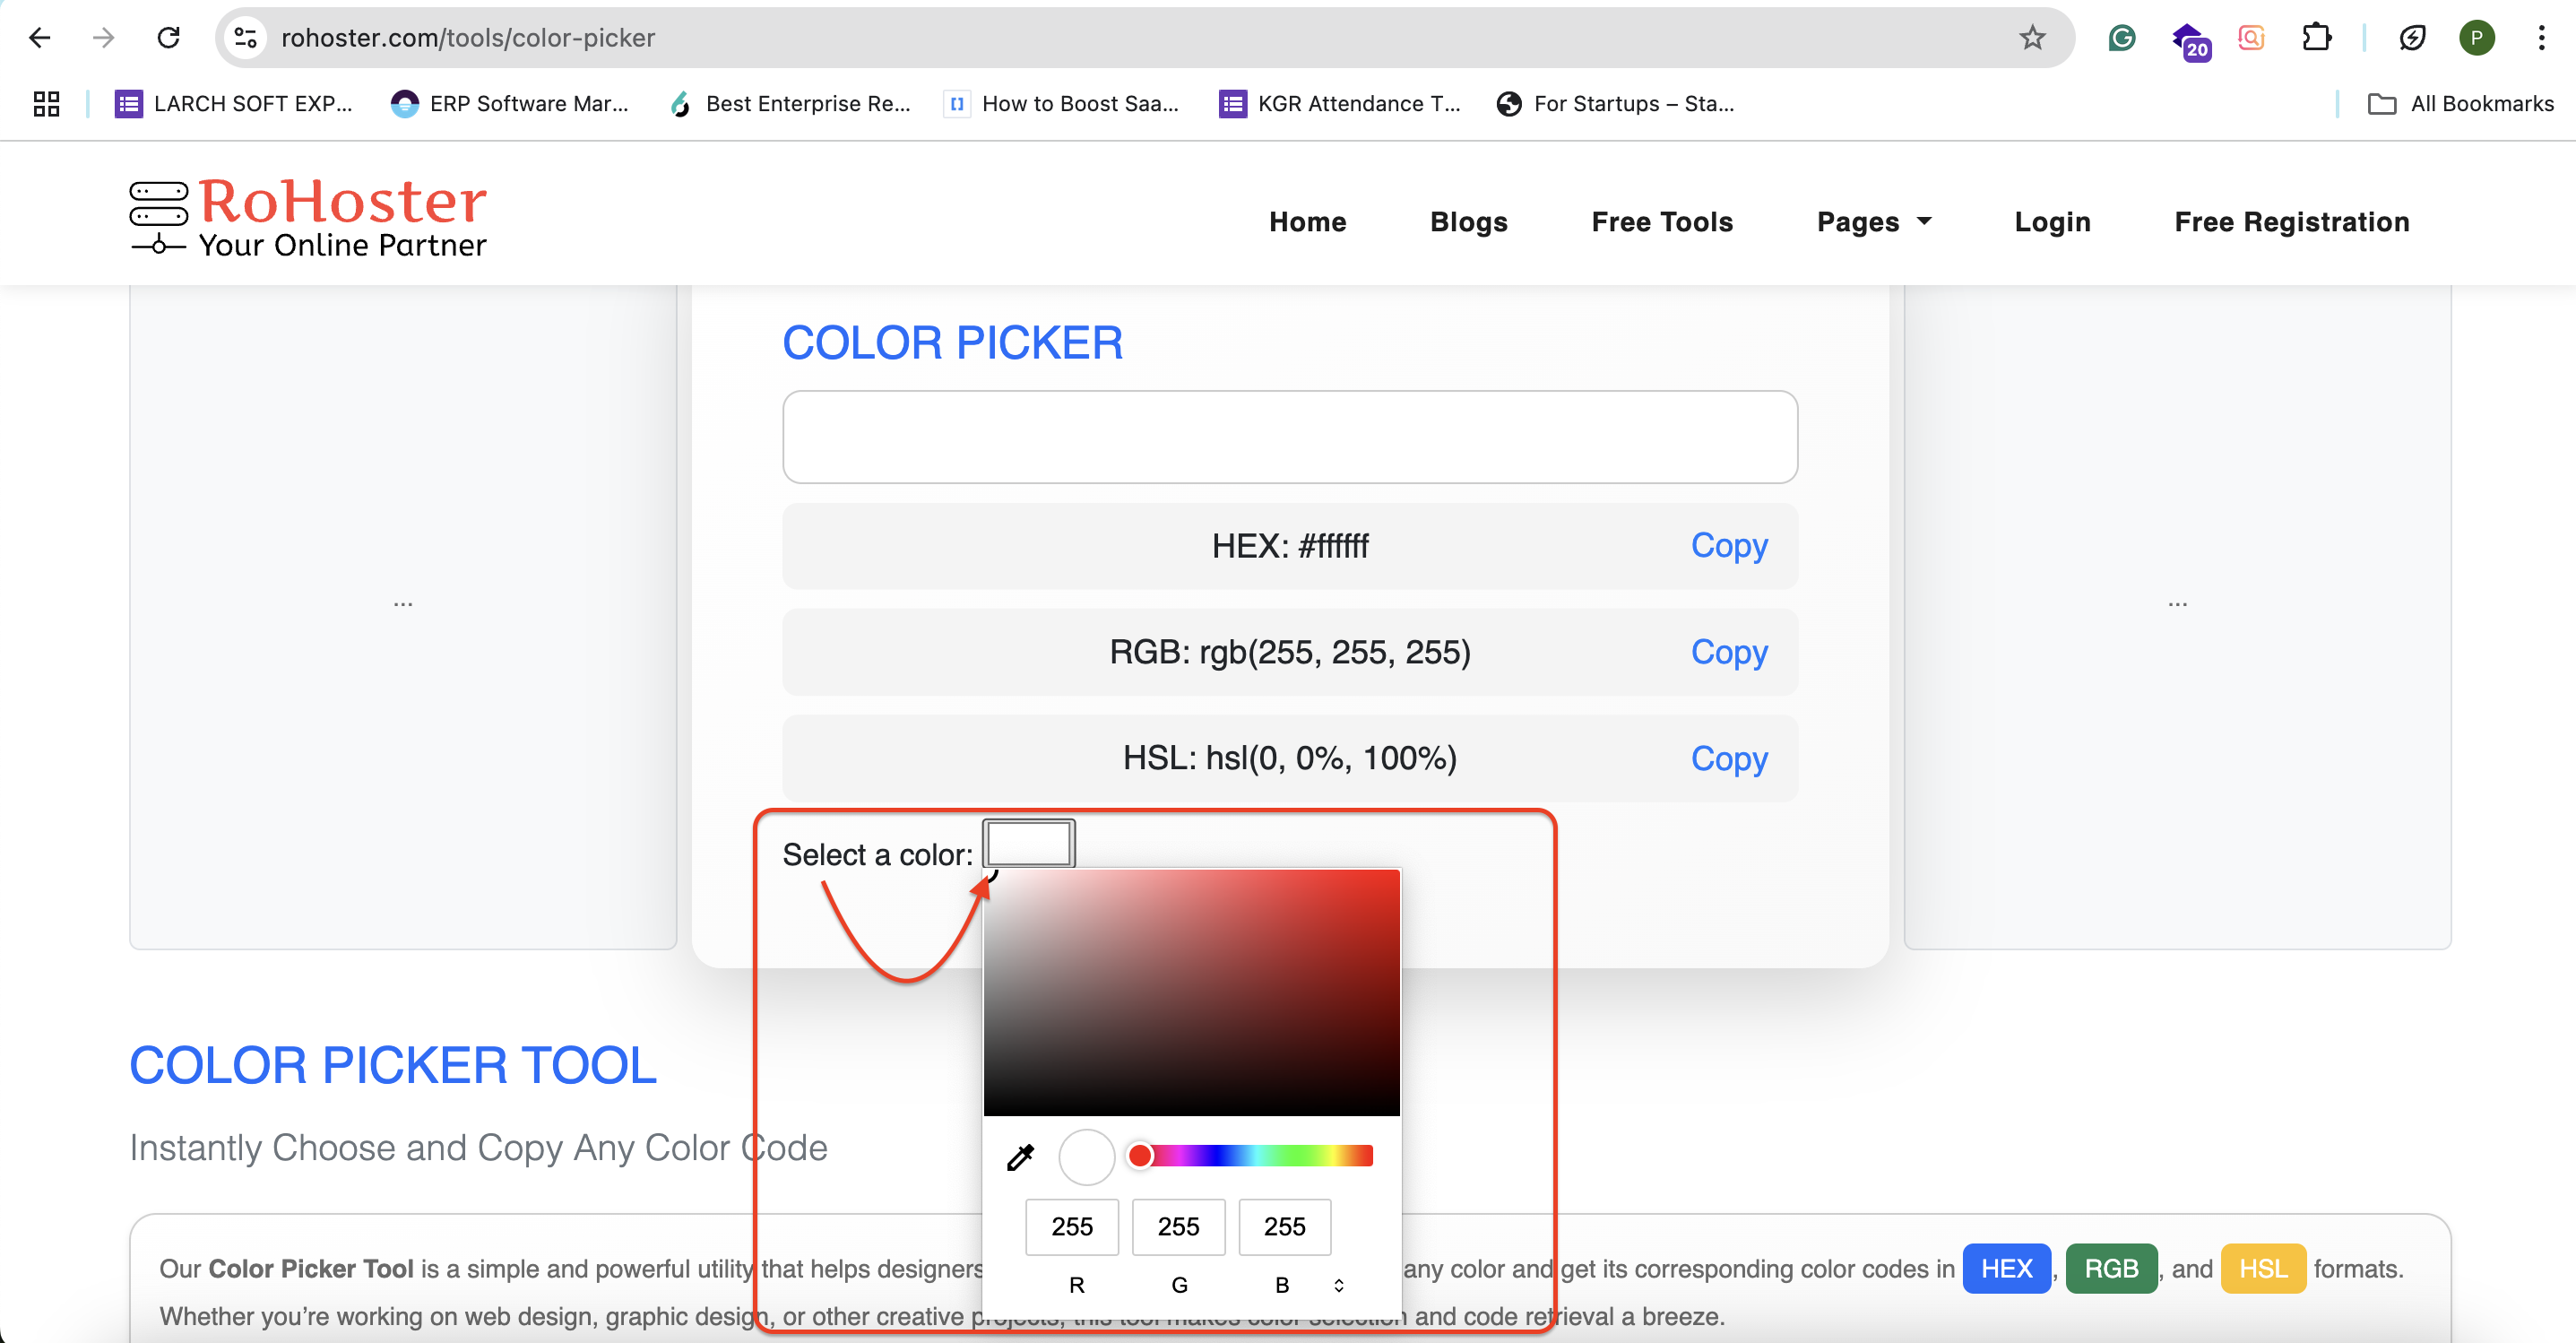Image resolution: width=2576 pixels, height=1343 pixels.
Task: Click the hue slider red handle
Action: click(x=1139, y=1156)
